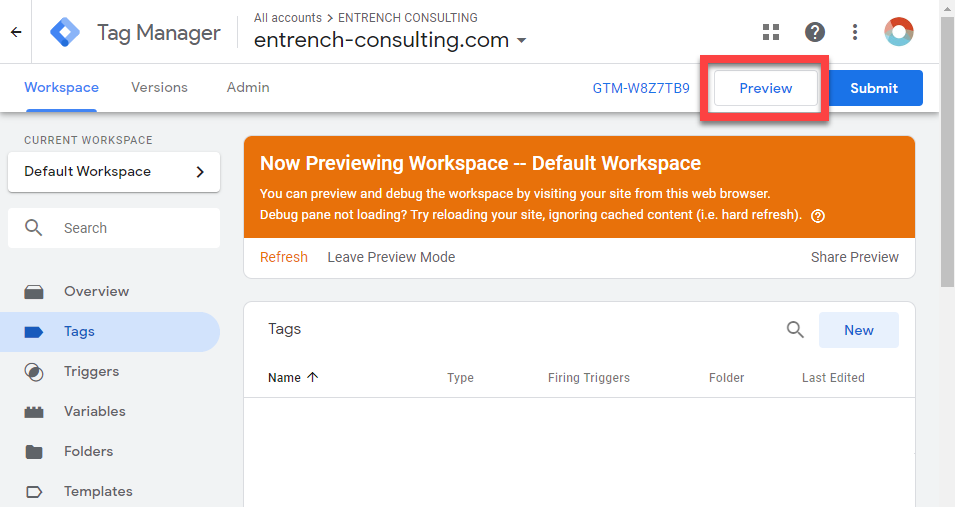955x507 pixels.
Task: Switch to the Admin tab
Action: click(x=248, y=88)
